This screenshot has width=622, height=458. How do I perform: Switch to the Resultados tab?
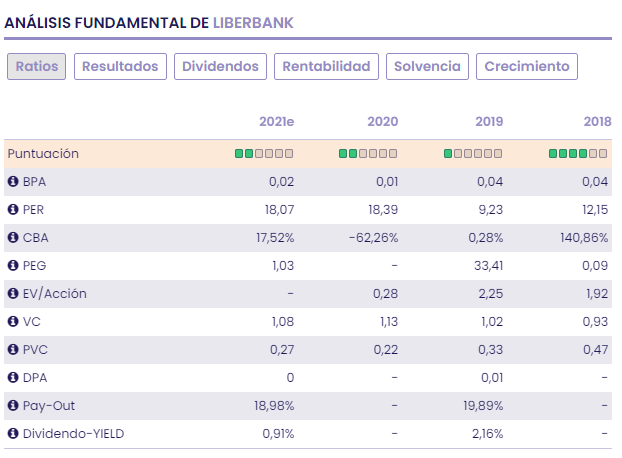tap(120, 67)
